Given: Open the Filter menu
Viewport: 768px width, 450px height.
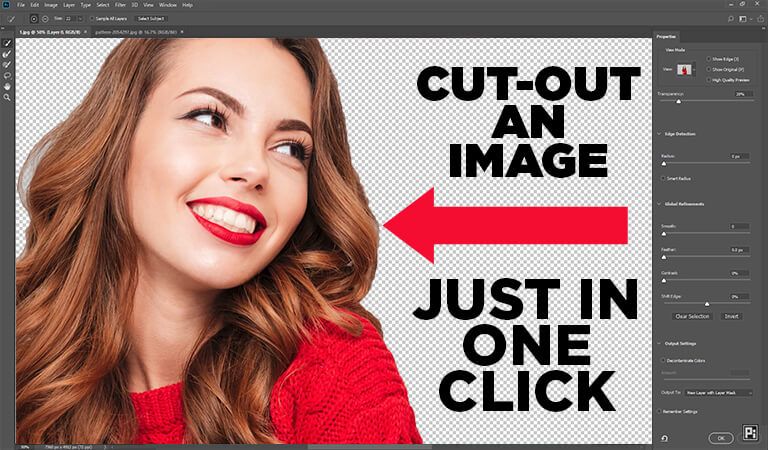Looking at the screenshot, I should click(x=120, y=5).
